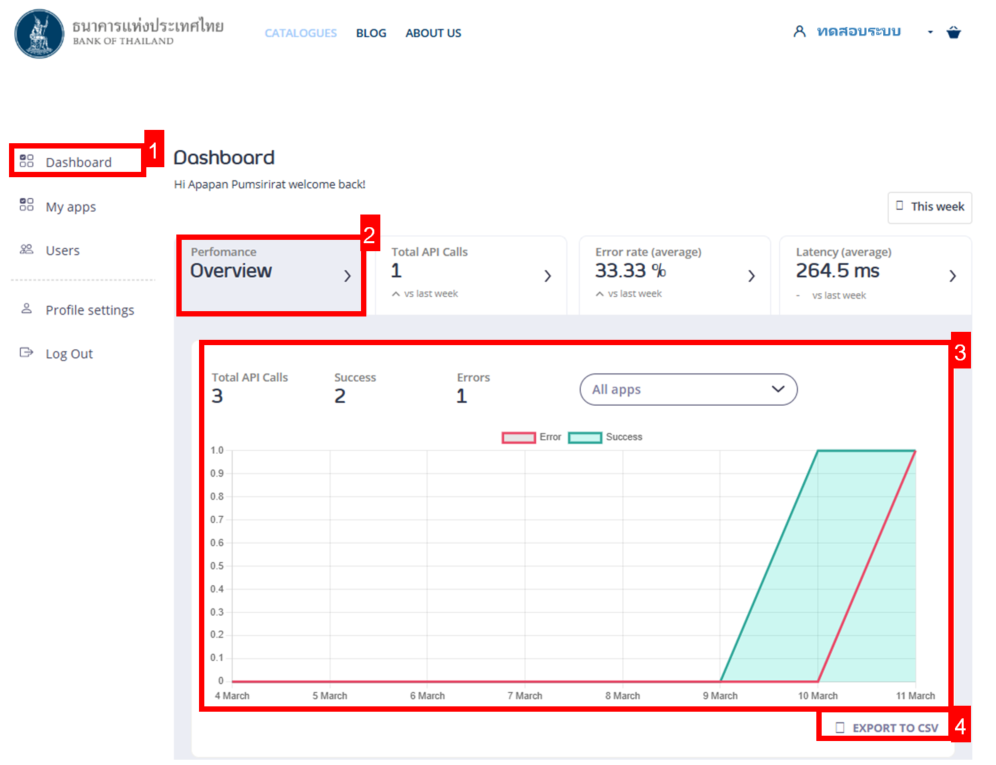This screenshot has height=765, width=996.
Task: Click the Log Out arrow icon
Action: 27,353
